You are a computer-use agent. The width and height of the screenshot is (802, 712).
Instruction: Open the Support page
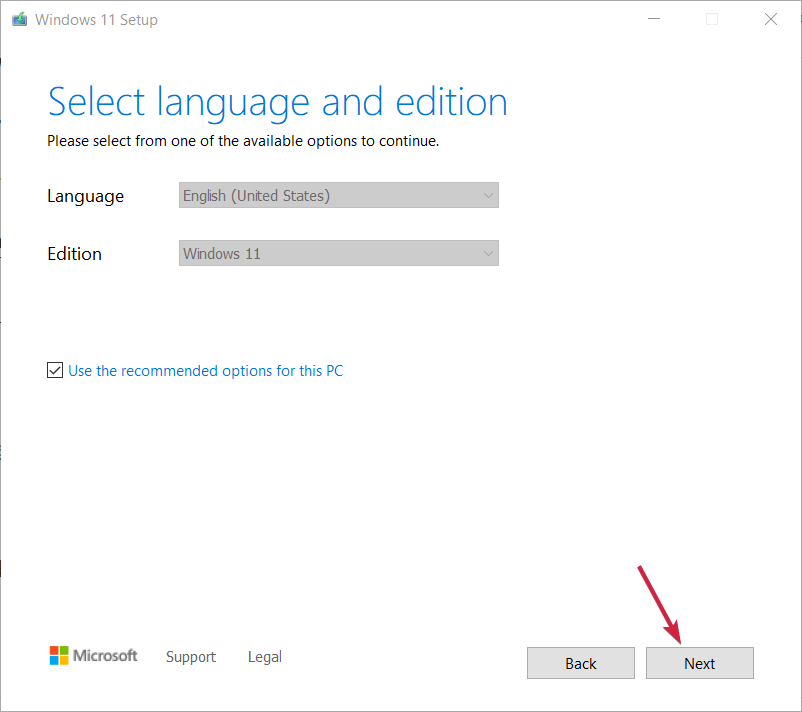pyautogui.click(x=190, y=657)
